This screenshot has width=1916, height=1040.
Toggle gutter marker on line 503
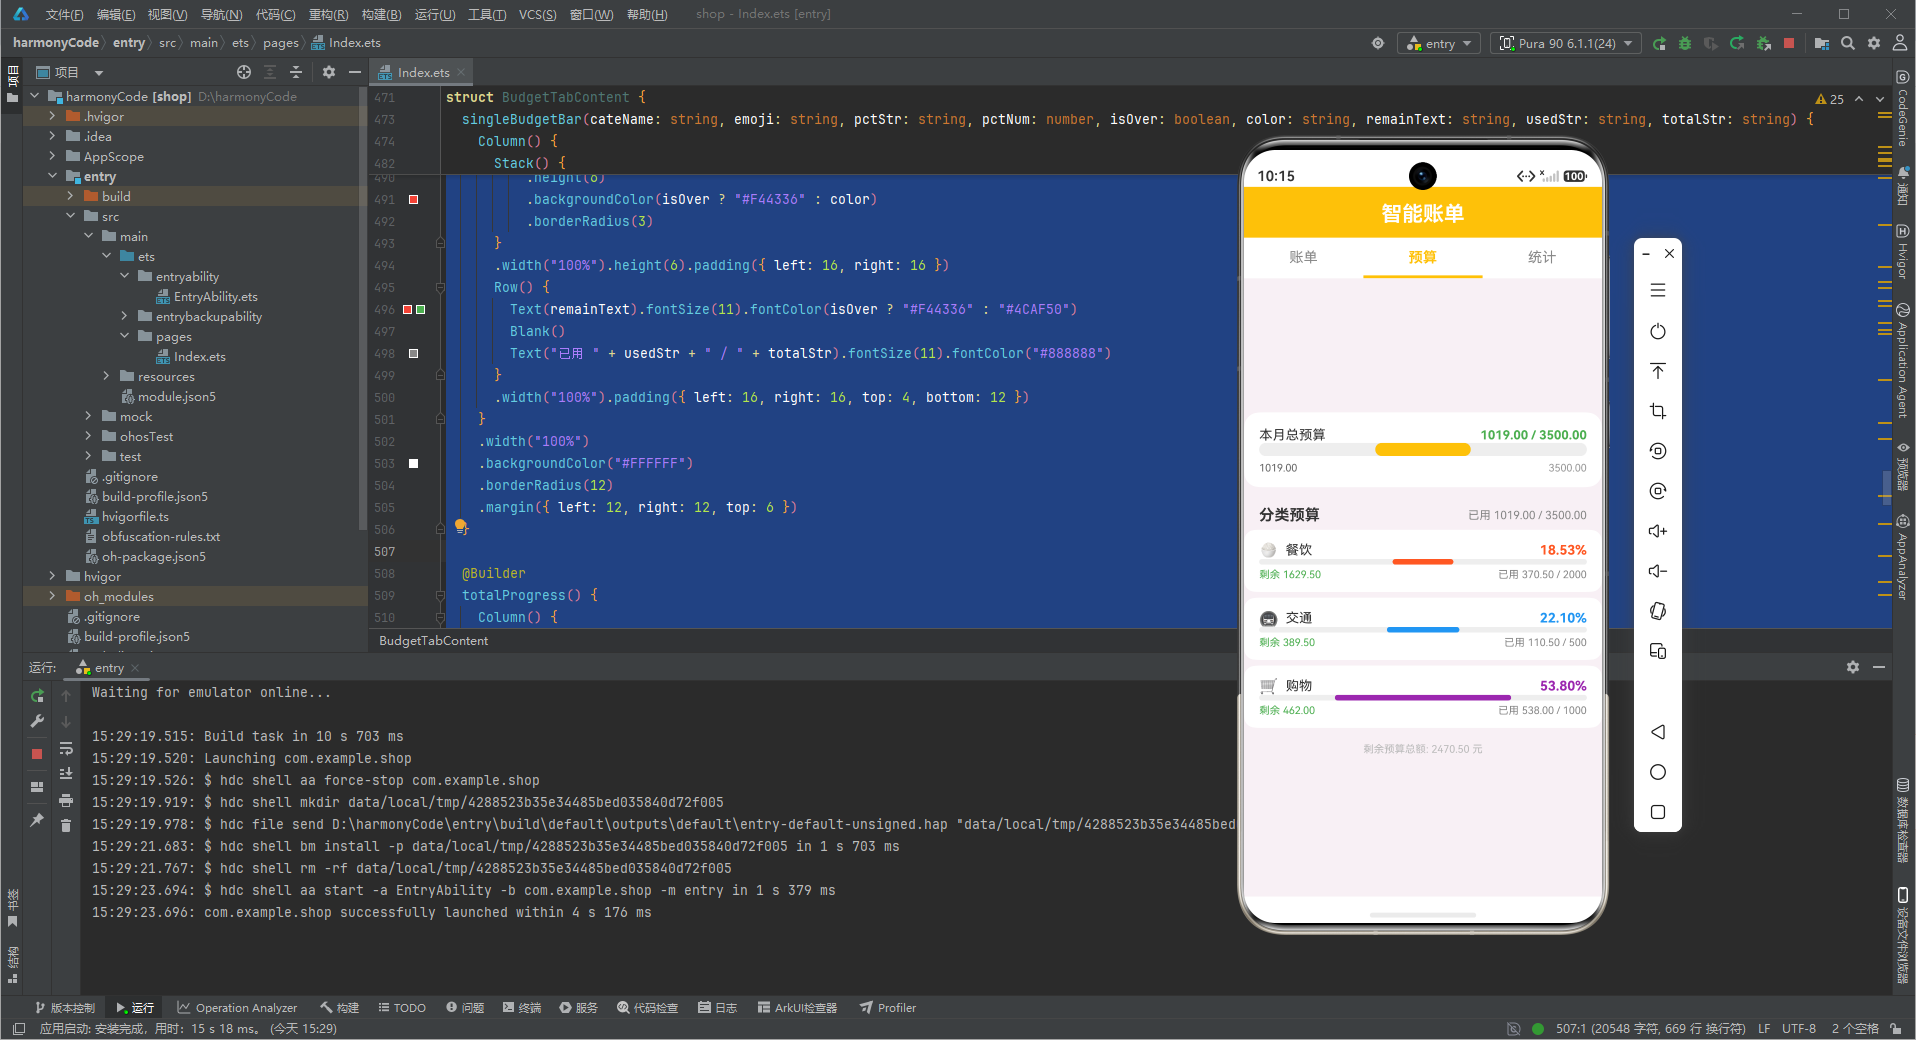413,463
